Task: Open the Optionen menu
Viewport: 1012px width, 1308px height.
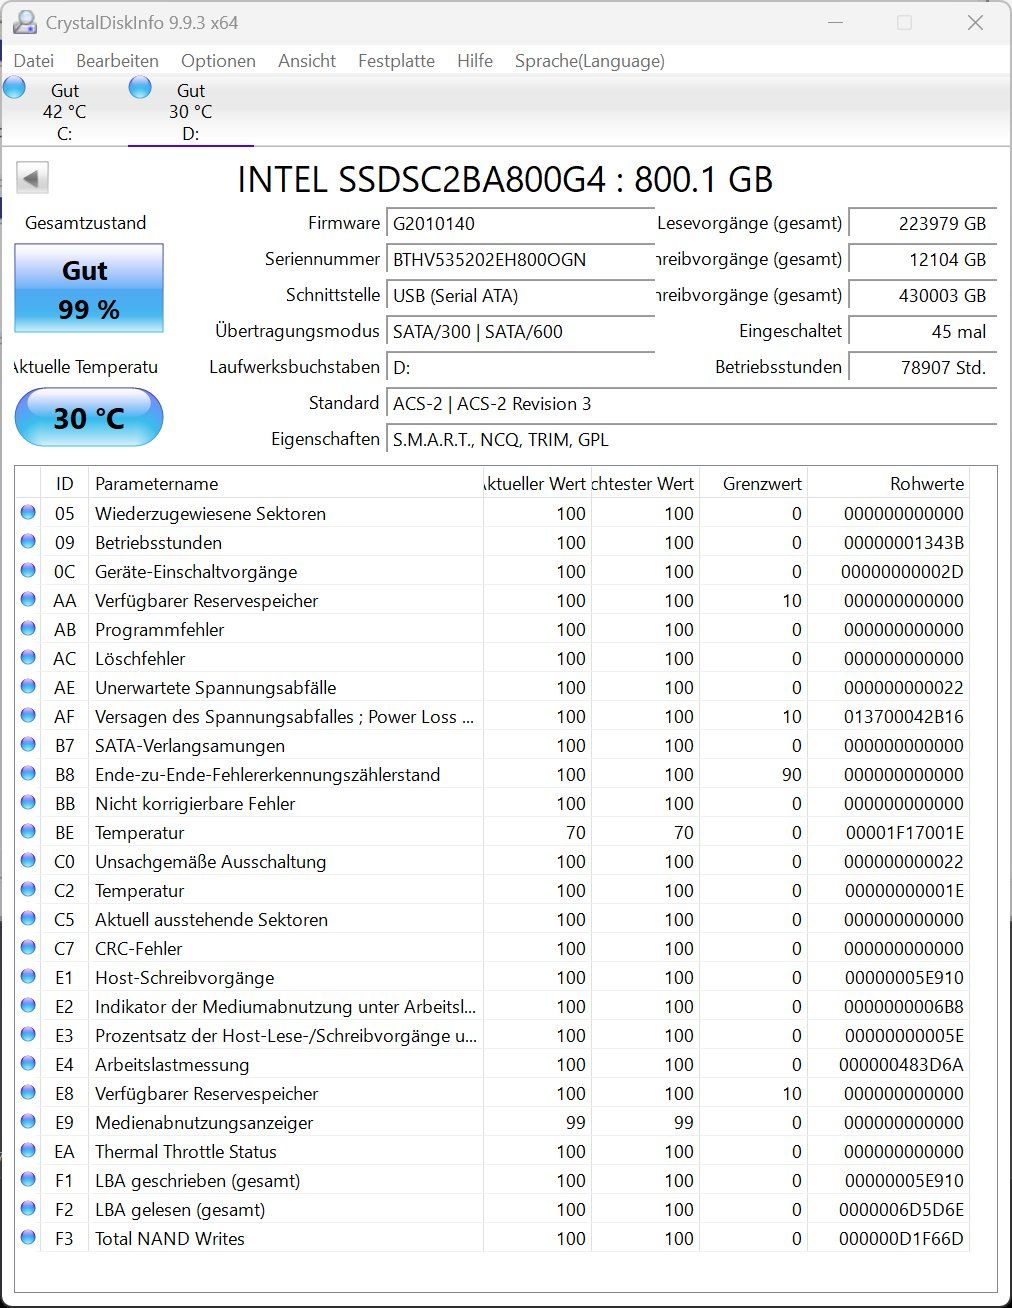Action: pos(218,61)
